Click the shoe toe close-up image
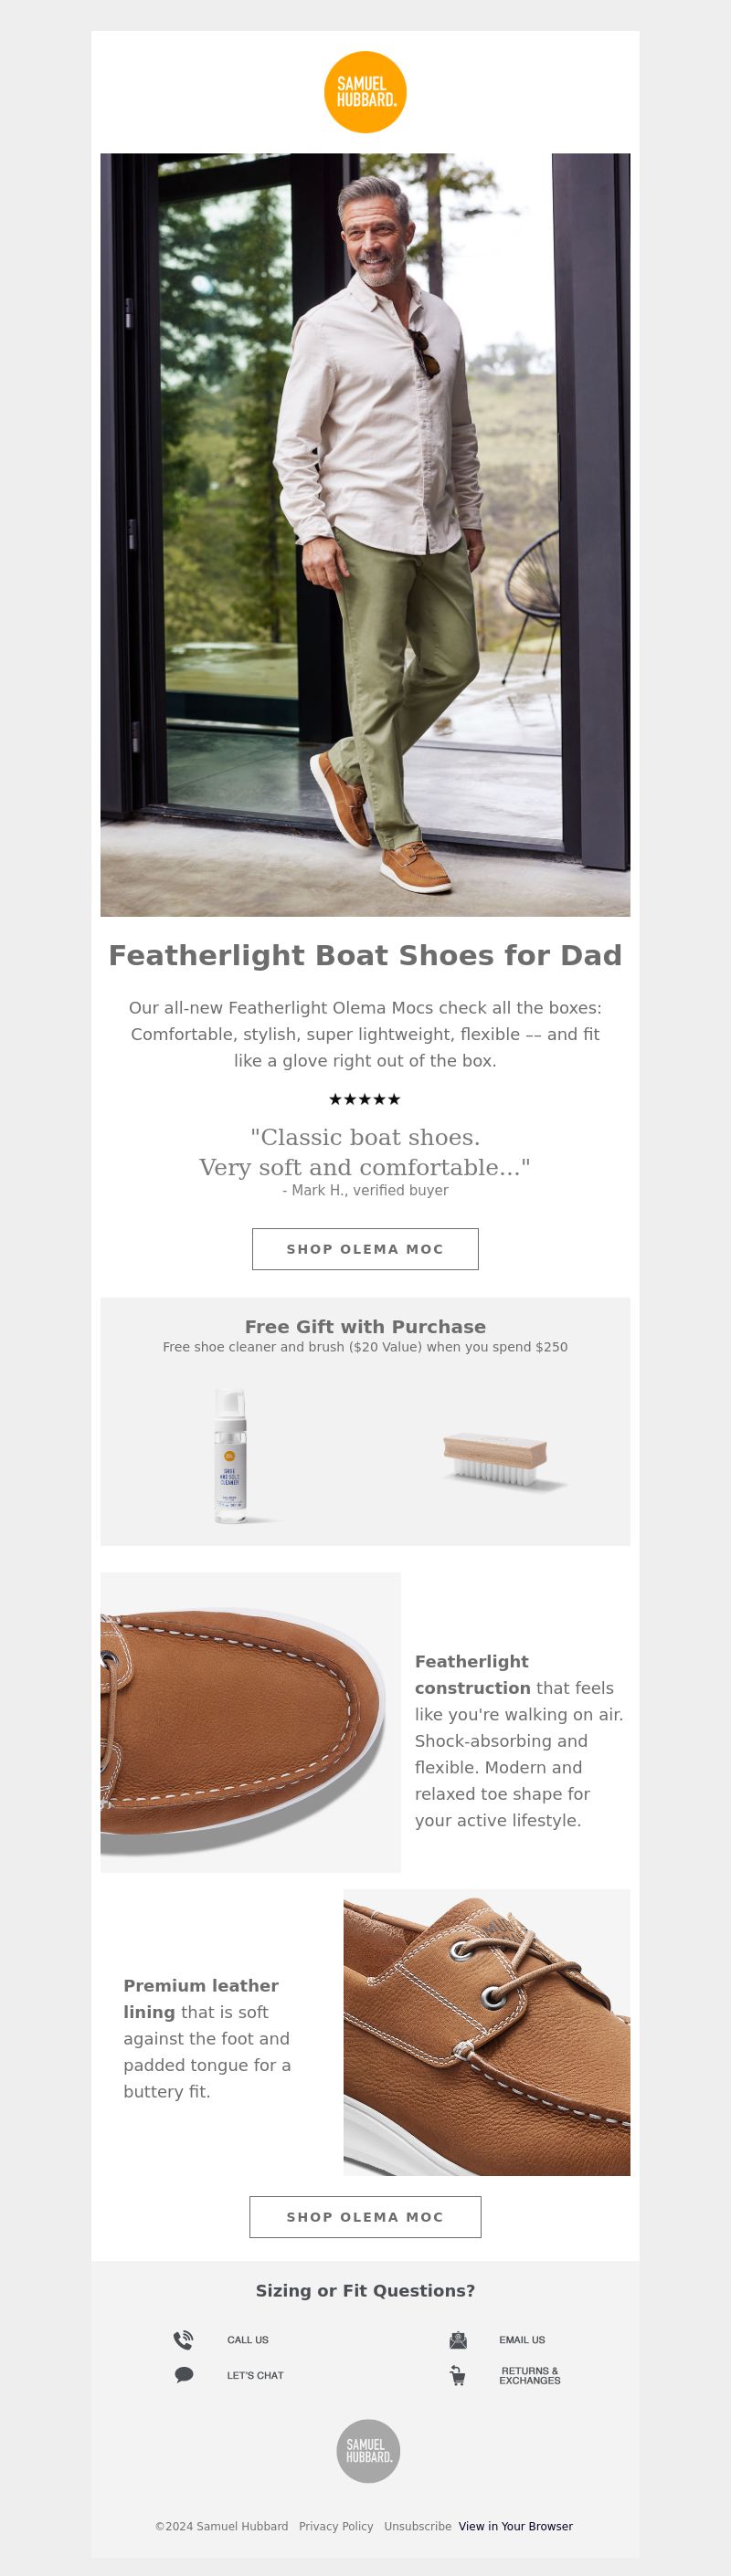The width and height of the screenshot is (731, 2576). 250,1722
